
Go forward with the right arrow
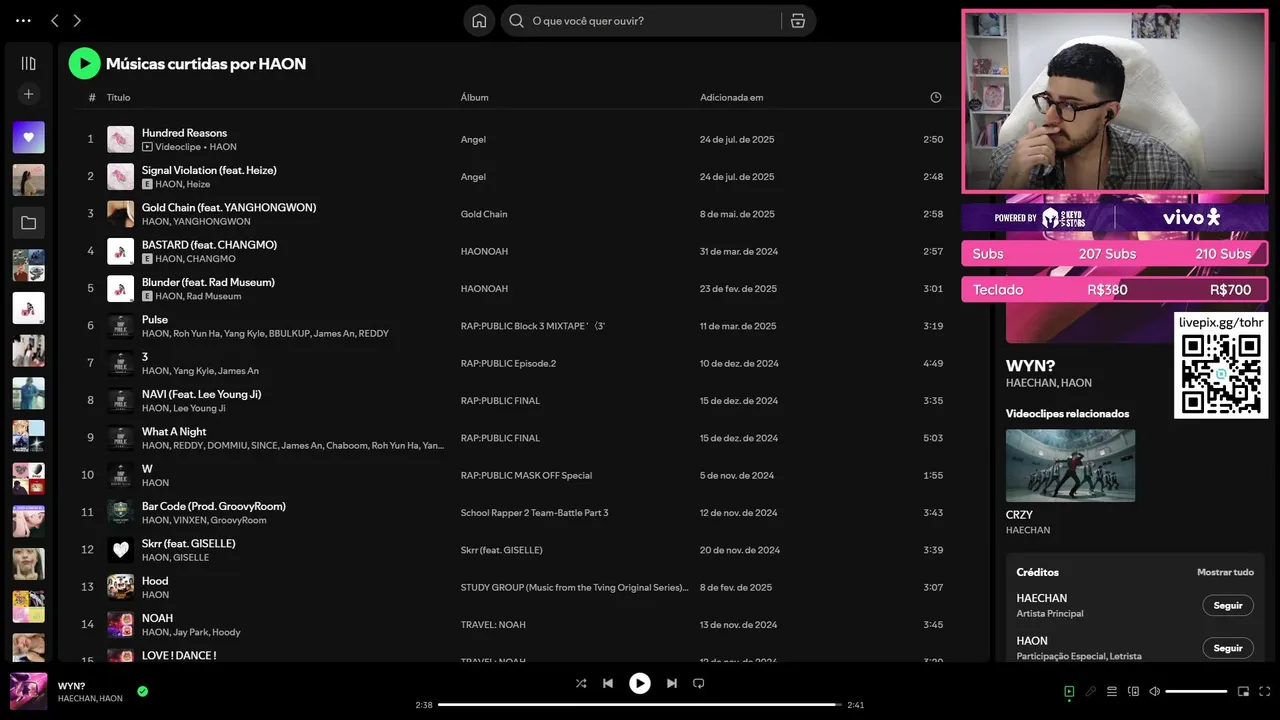point(77,21)
